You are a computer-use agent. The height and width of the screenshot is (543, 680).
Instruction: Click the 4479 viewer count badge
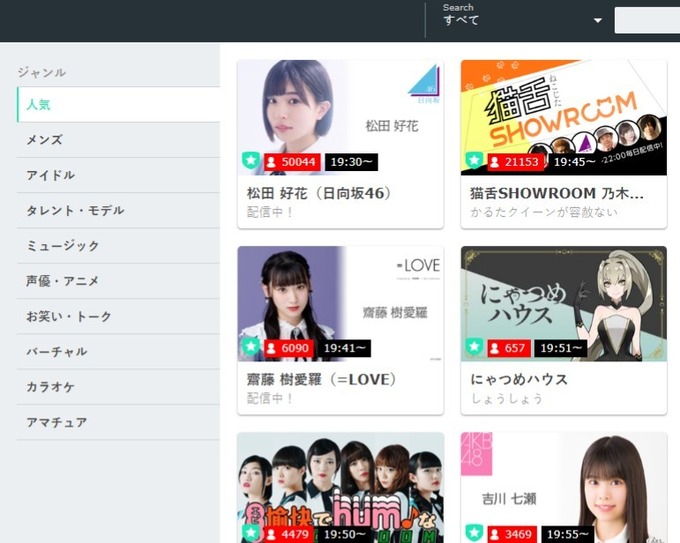point(288,534)
